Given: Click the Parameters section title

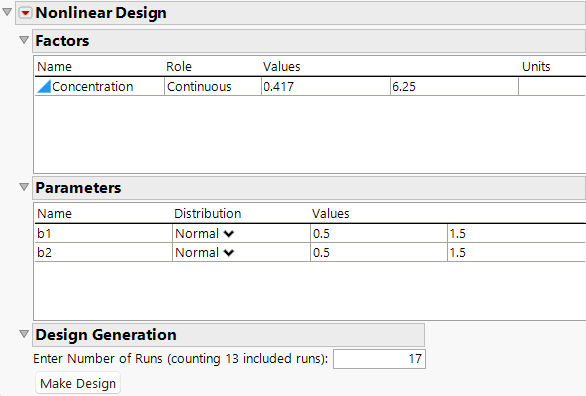Looking at the screenshot, I should point(78,188).
